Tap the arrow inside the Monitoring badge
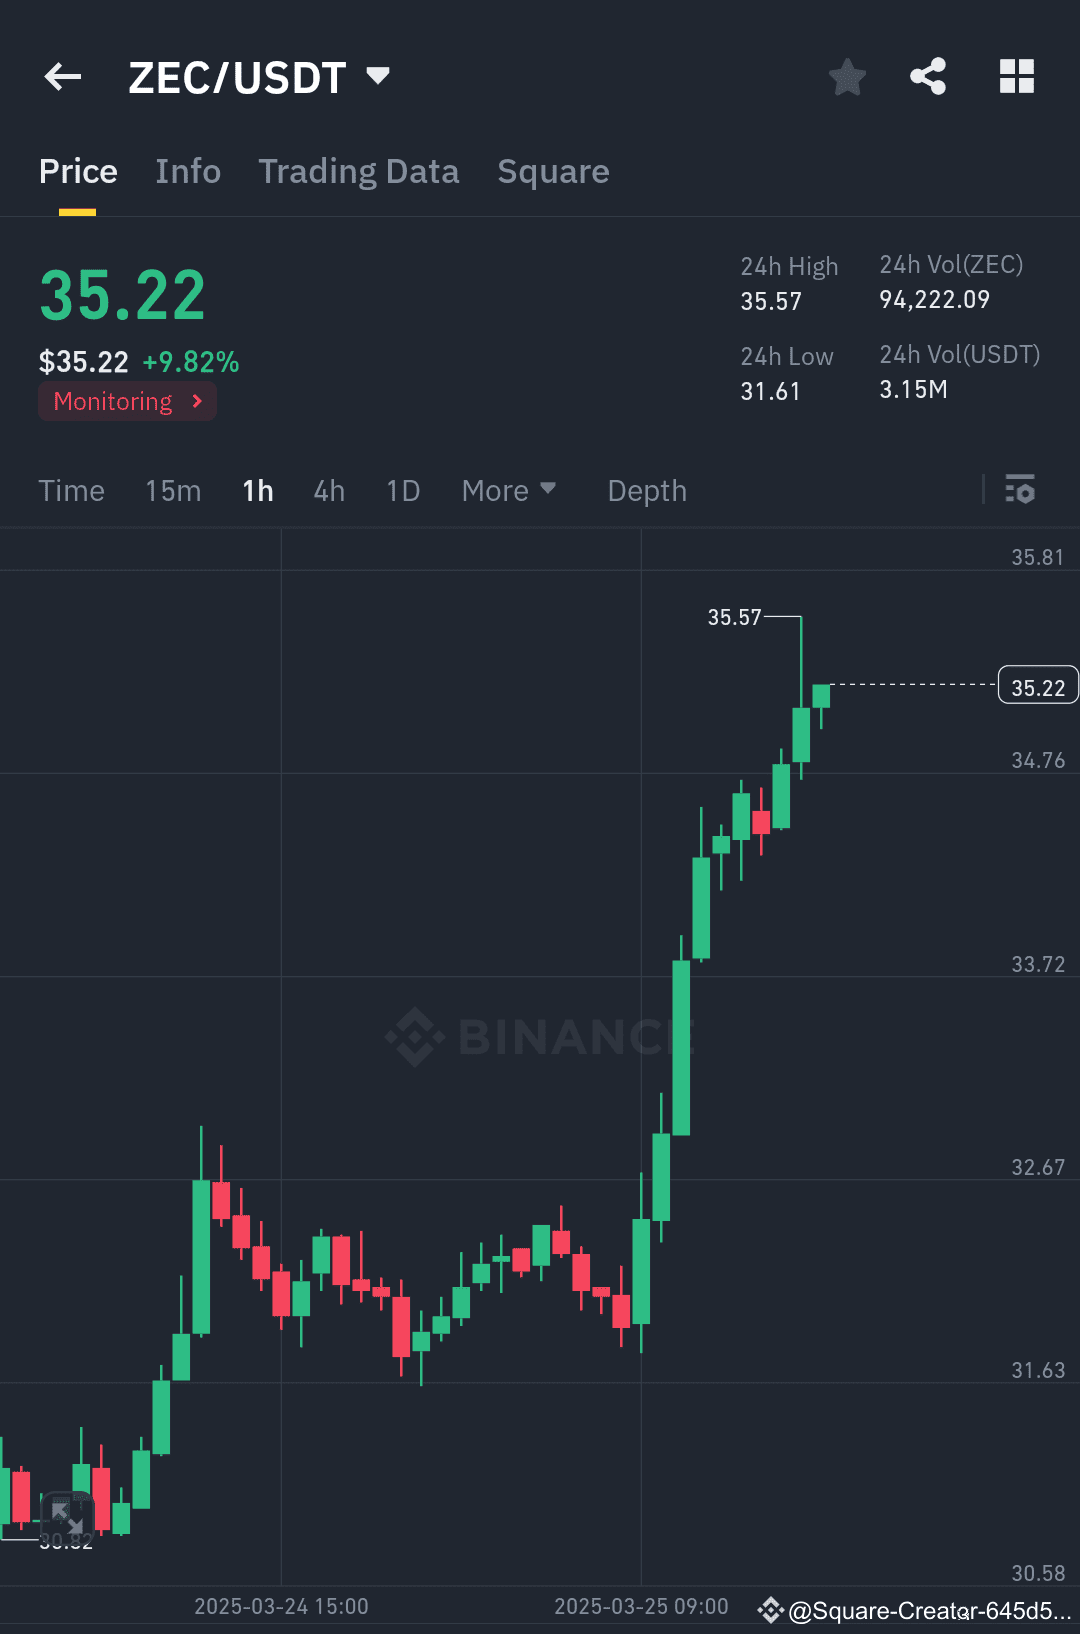The width and height of the screenshot is (1080, 1634). (x=196, y=401)
